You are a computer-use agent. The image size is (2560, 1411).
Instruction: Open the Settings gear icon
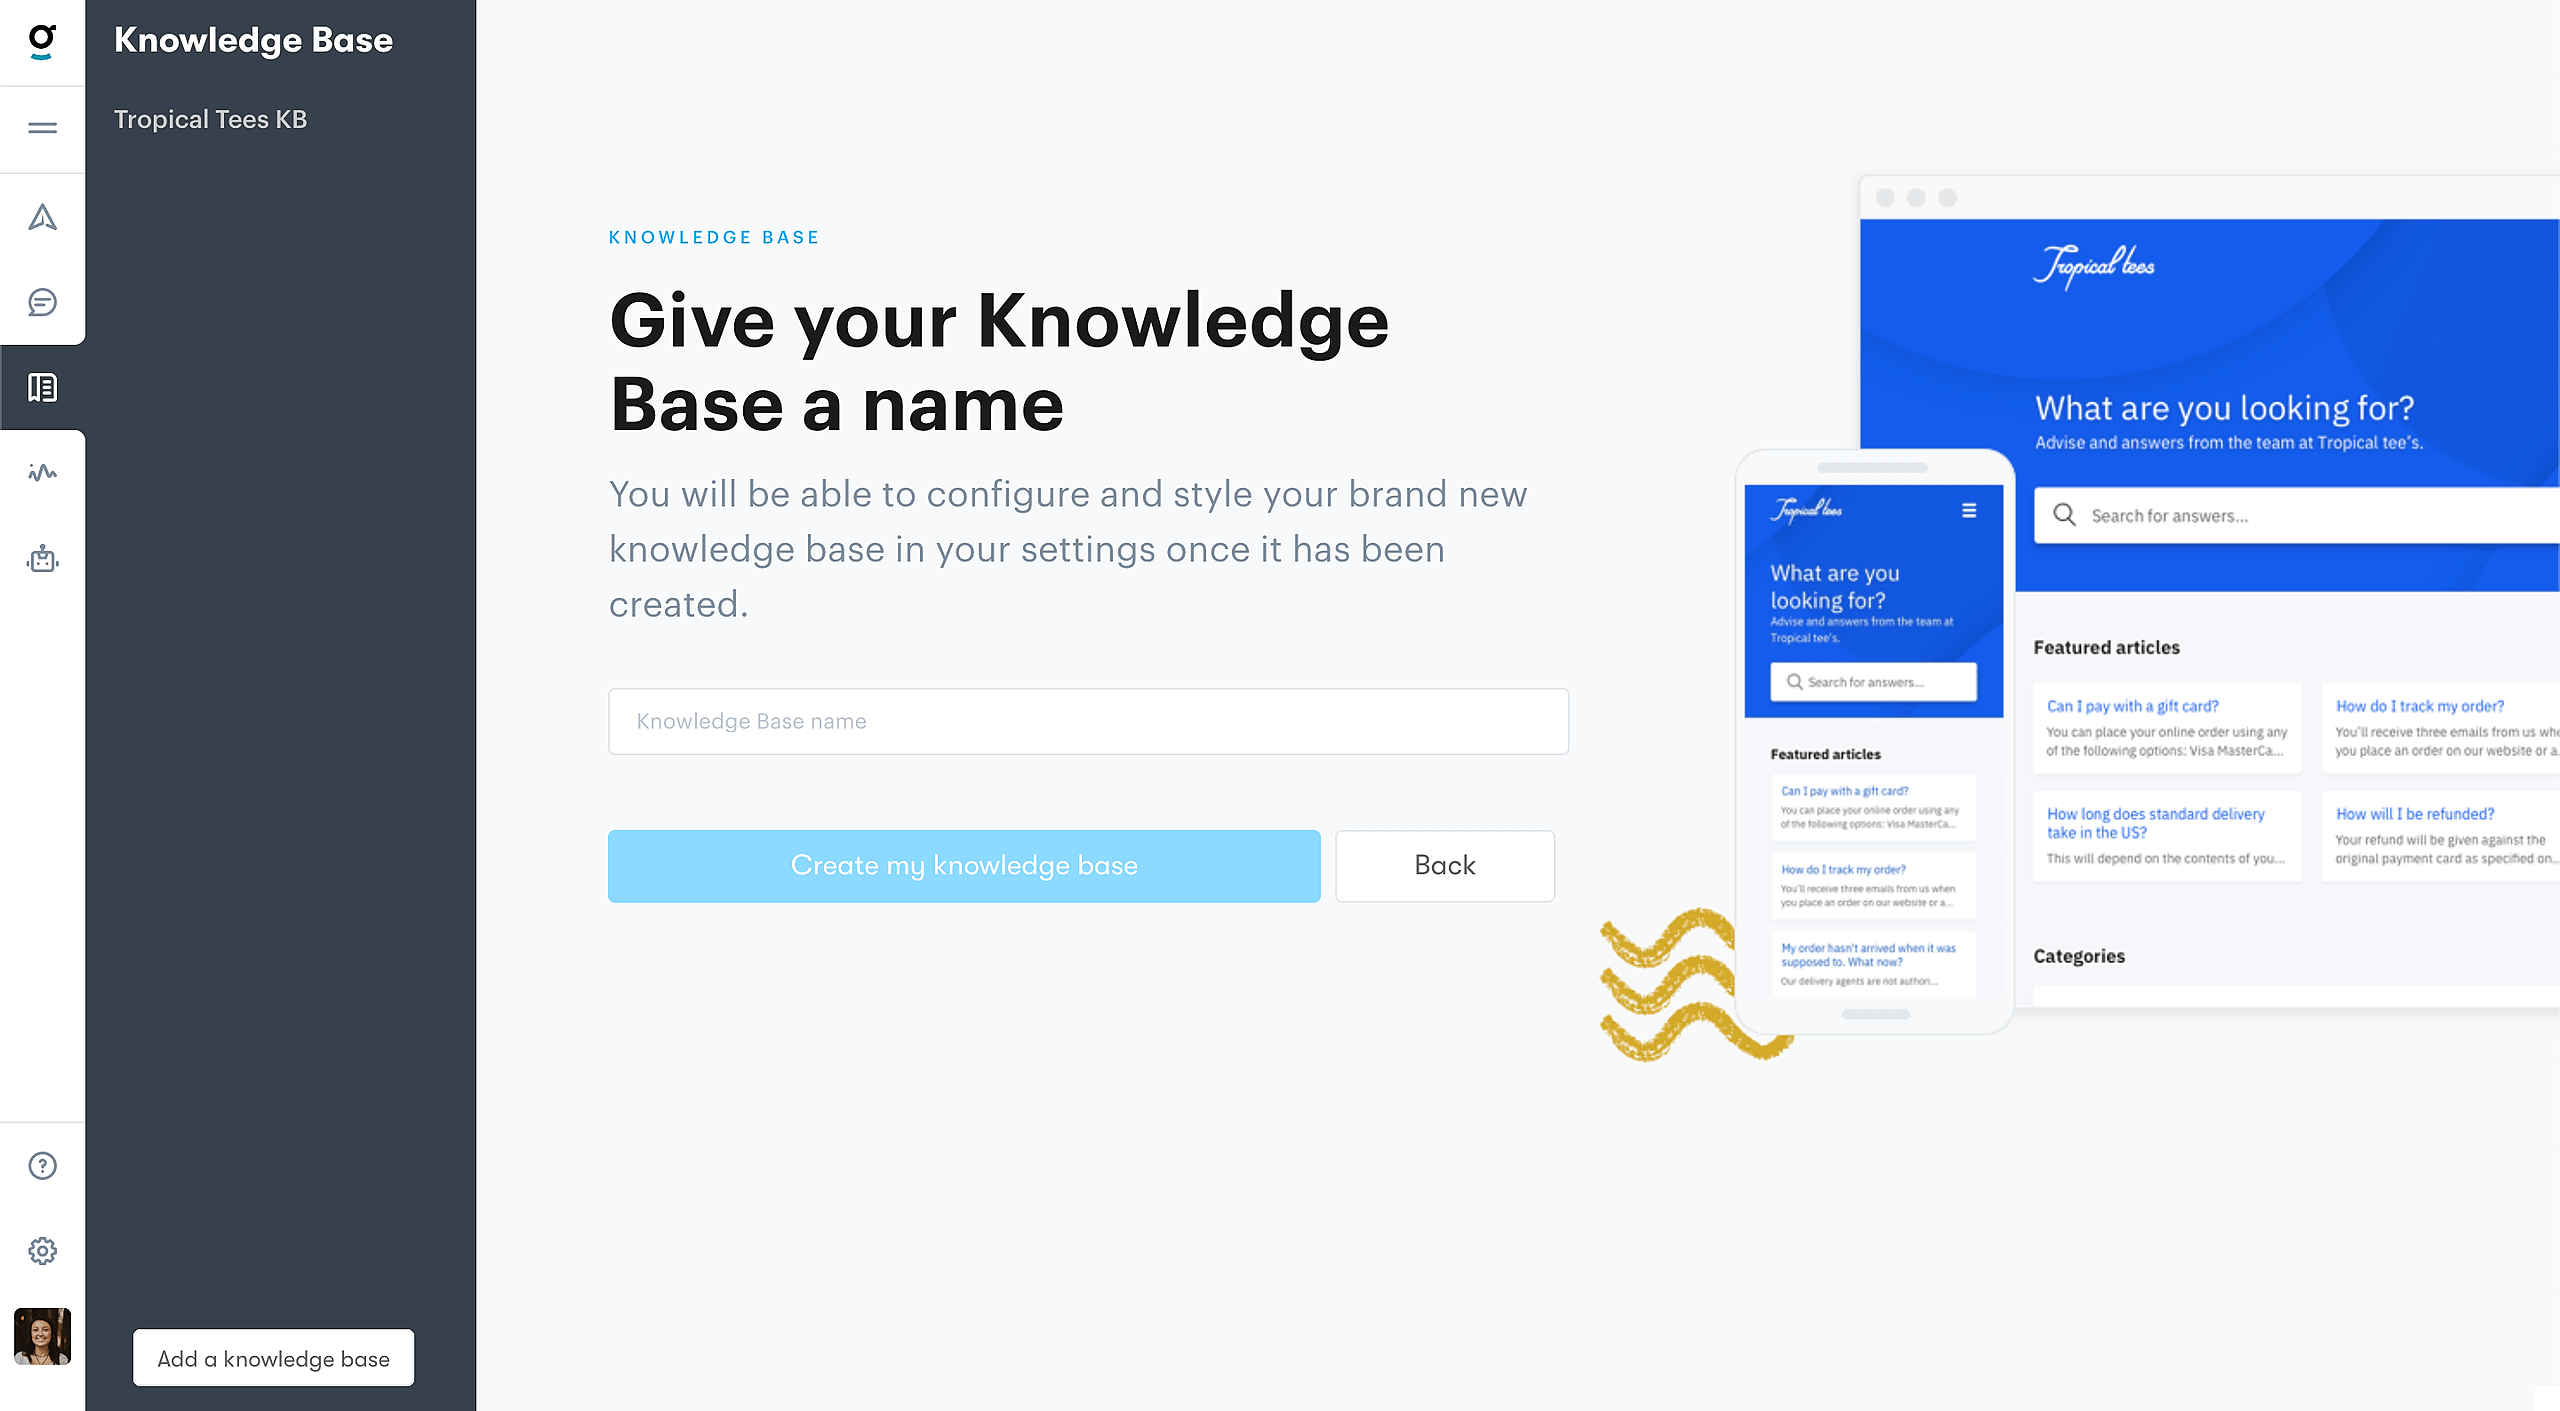pyautogui.click(x=43, y=1251)
